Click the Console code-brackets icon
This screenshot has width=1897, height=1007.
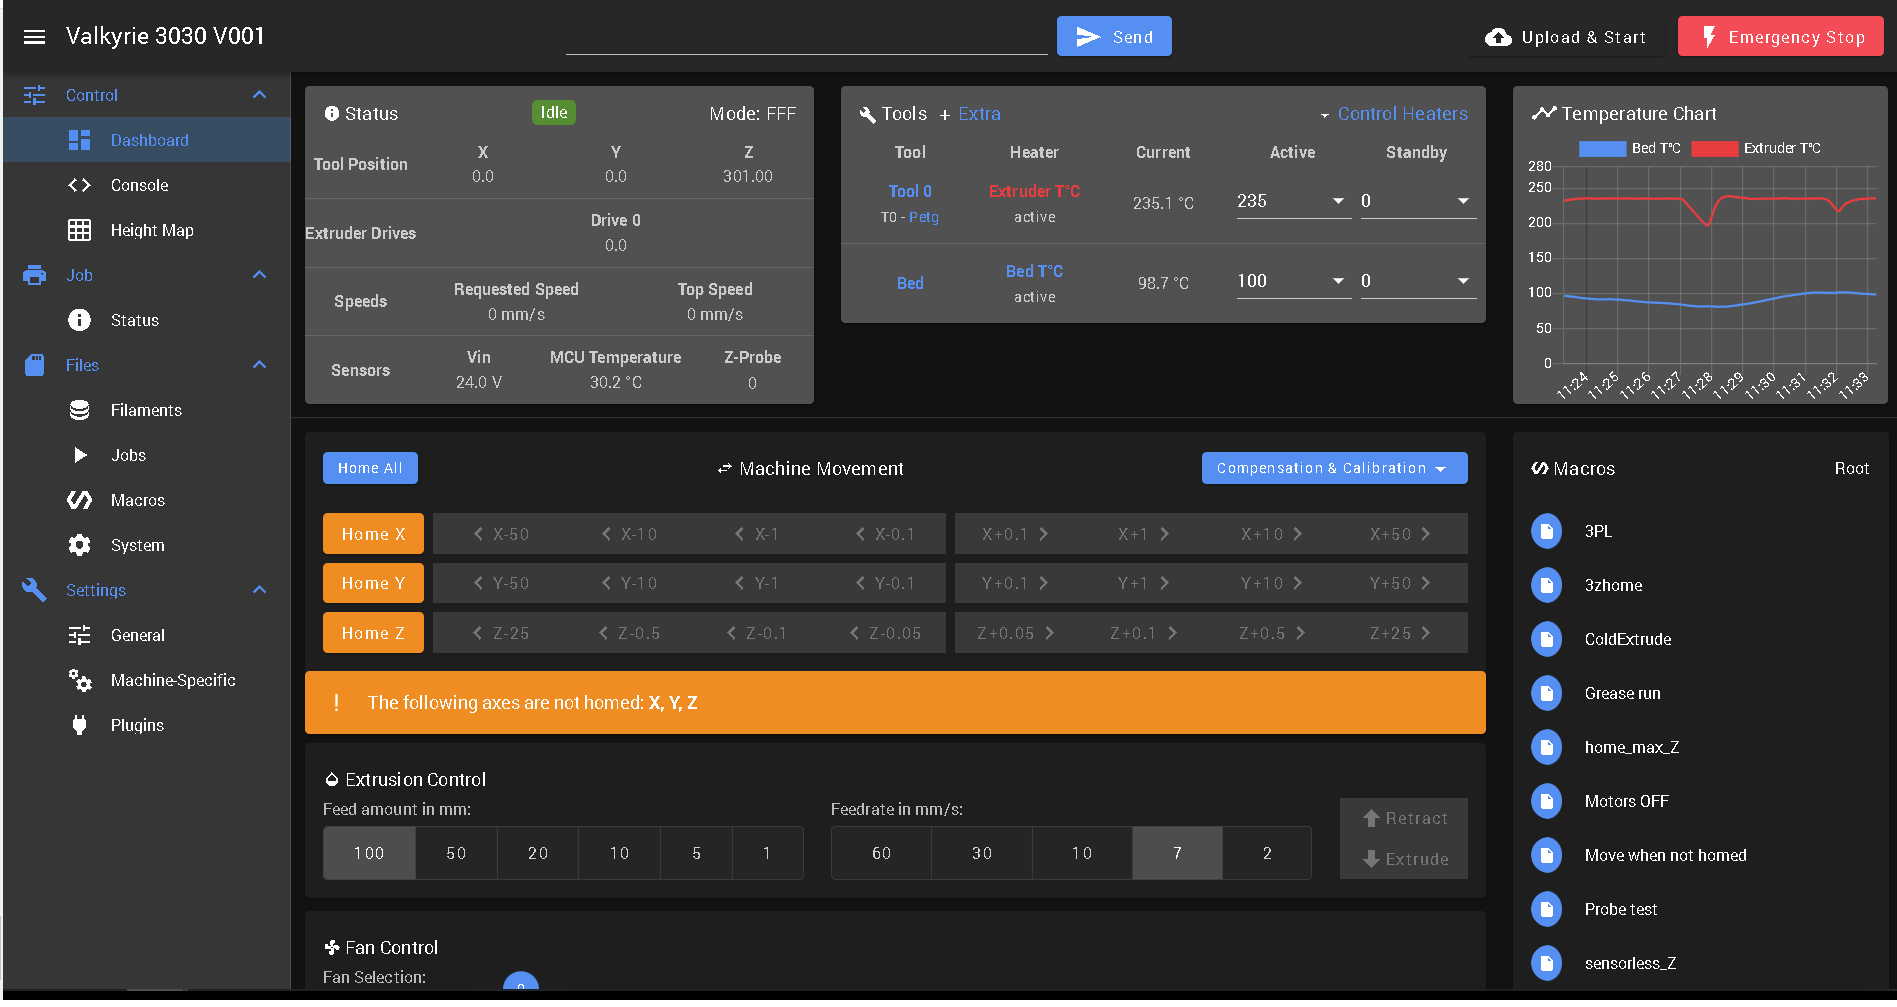[79, 185]
